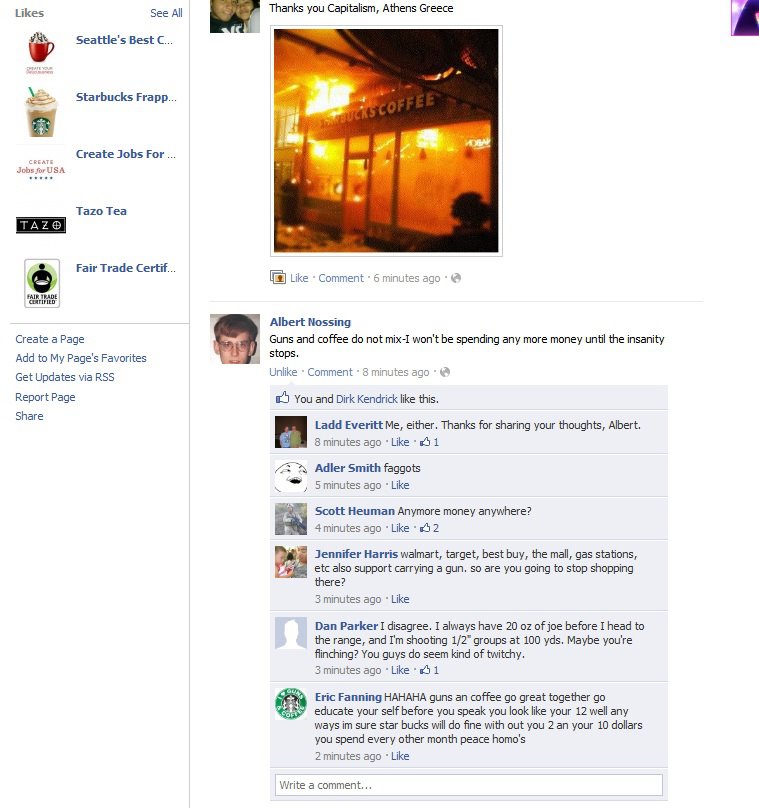This screenshot has height=808, width=759.
Task: Open Dirk Kendrick's profile link
Action: pos(366,399)
